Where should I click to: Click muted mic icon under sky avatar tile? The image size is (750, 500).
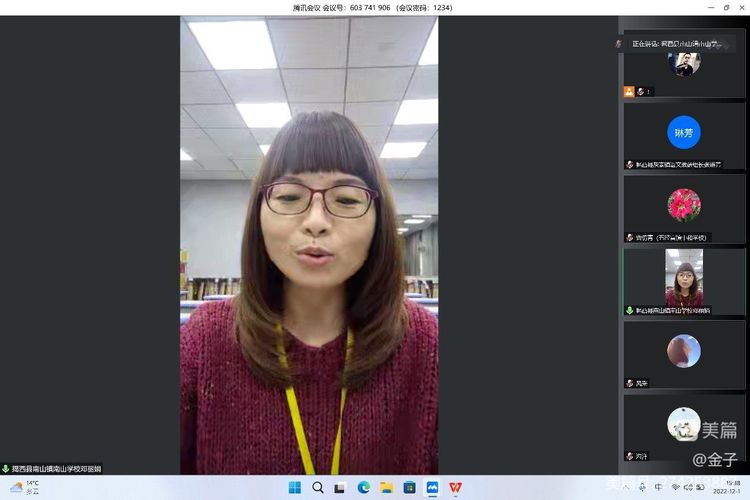(630, 383)
